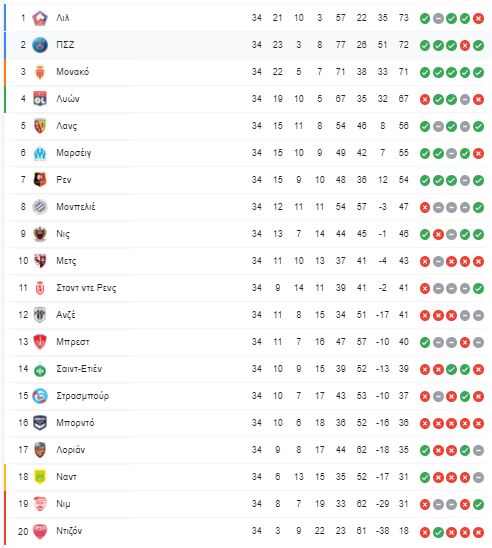This screenshot has height=548, width=492.
Task: Select the Μονακό team crest
Action: click(x=40, y=72)
